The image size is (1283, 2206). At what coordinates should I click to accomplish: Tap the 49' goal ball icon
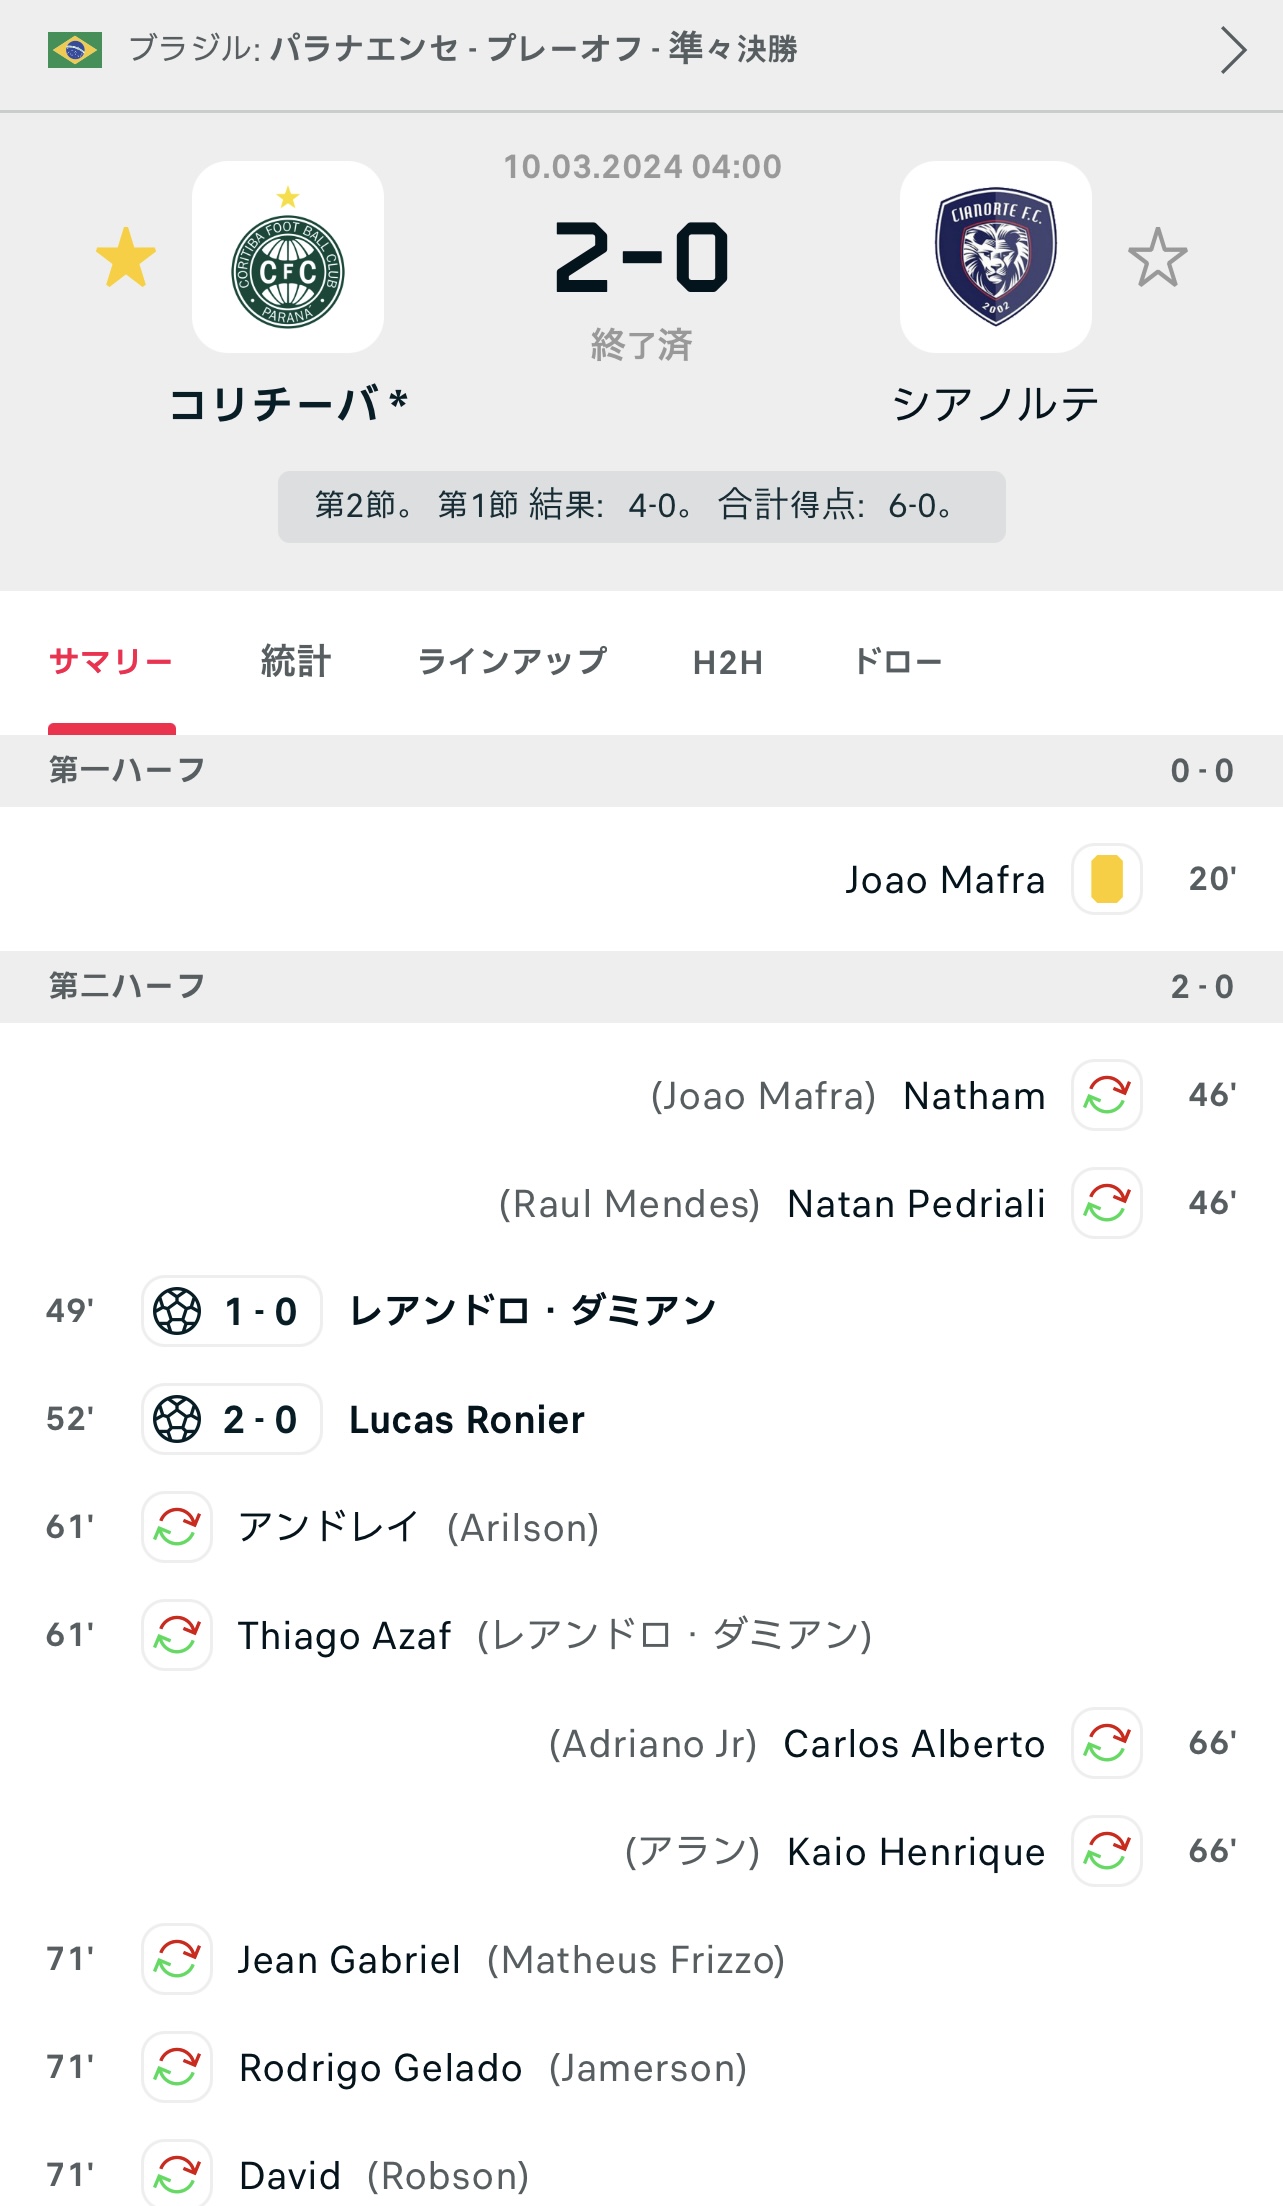coord(178,1311)
